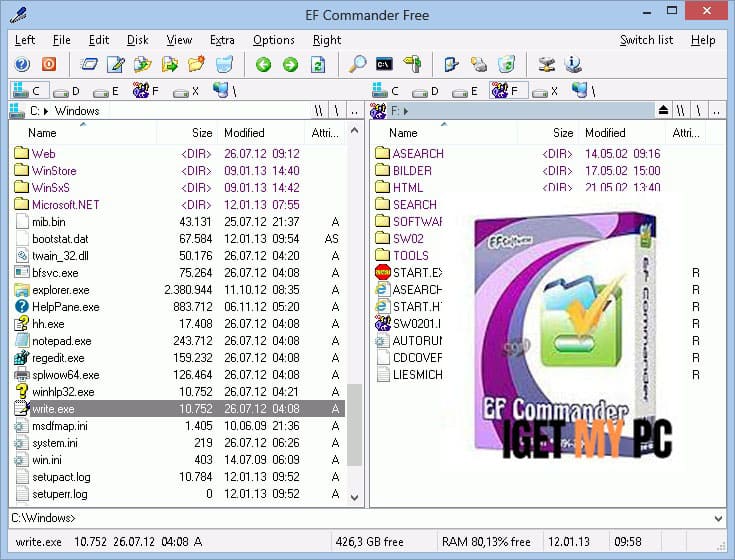The width and height of the screenshot is (735, 560).
Task: Click the move files toolbar icon
Action: (x=170, y=64)
